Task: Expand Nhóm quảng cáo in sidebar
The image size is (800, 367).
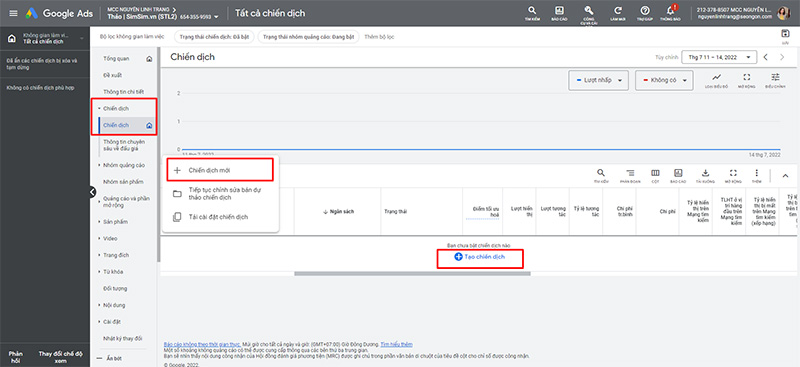Action: point(123,165)
